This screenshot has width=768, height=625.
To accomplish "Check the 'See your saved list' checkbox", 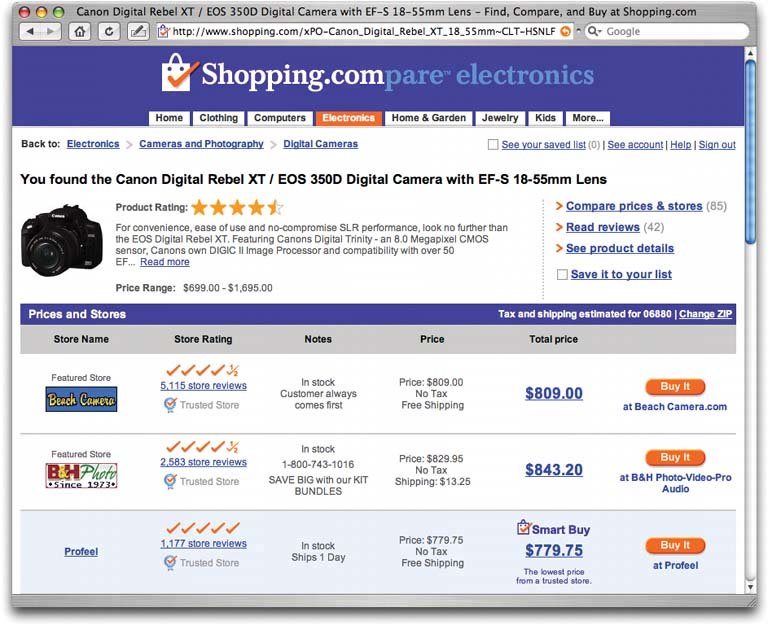I will tap(492, 145).
